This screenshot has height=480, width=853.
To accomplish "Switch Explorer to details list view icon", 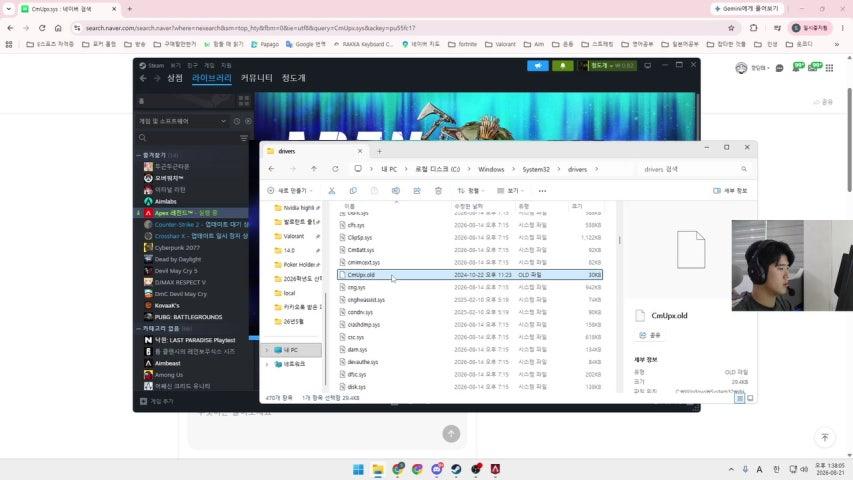I will tap(739, 398).
